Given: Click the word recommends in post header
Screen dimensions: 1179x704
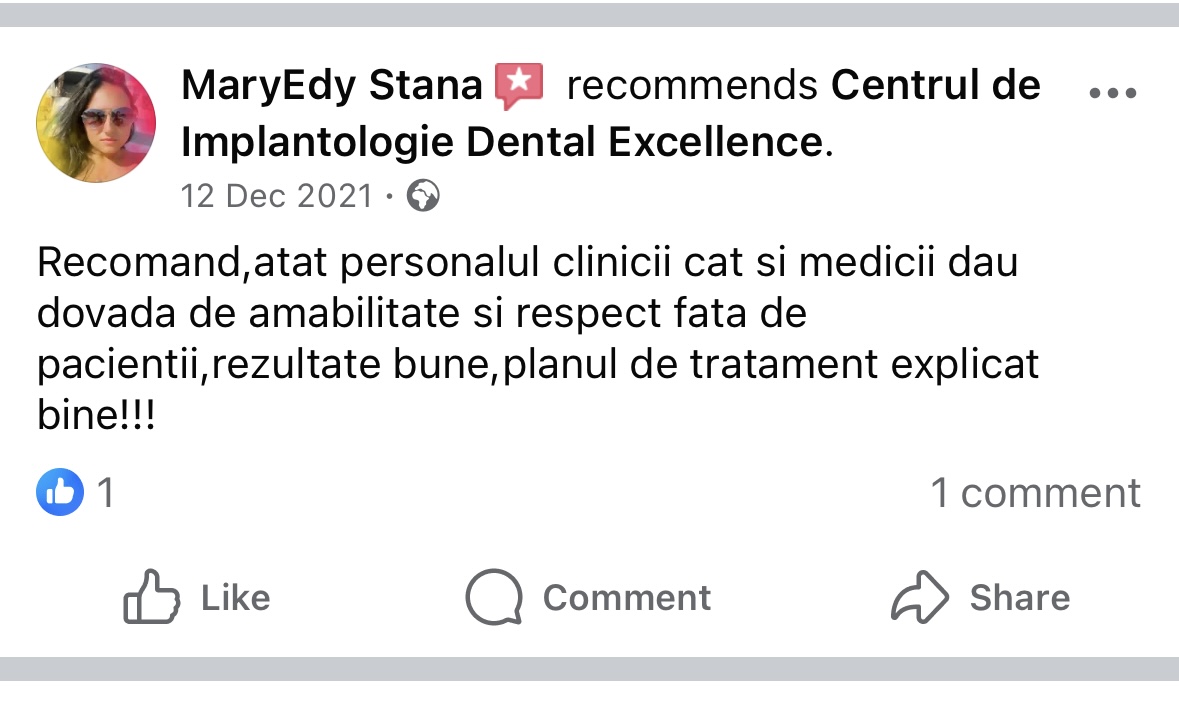Looking at the screenshot, I should pos(692,85).
